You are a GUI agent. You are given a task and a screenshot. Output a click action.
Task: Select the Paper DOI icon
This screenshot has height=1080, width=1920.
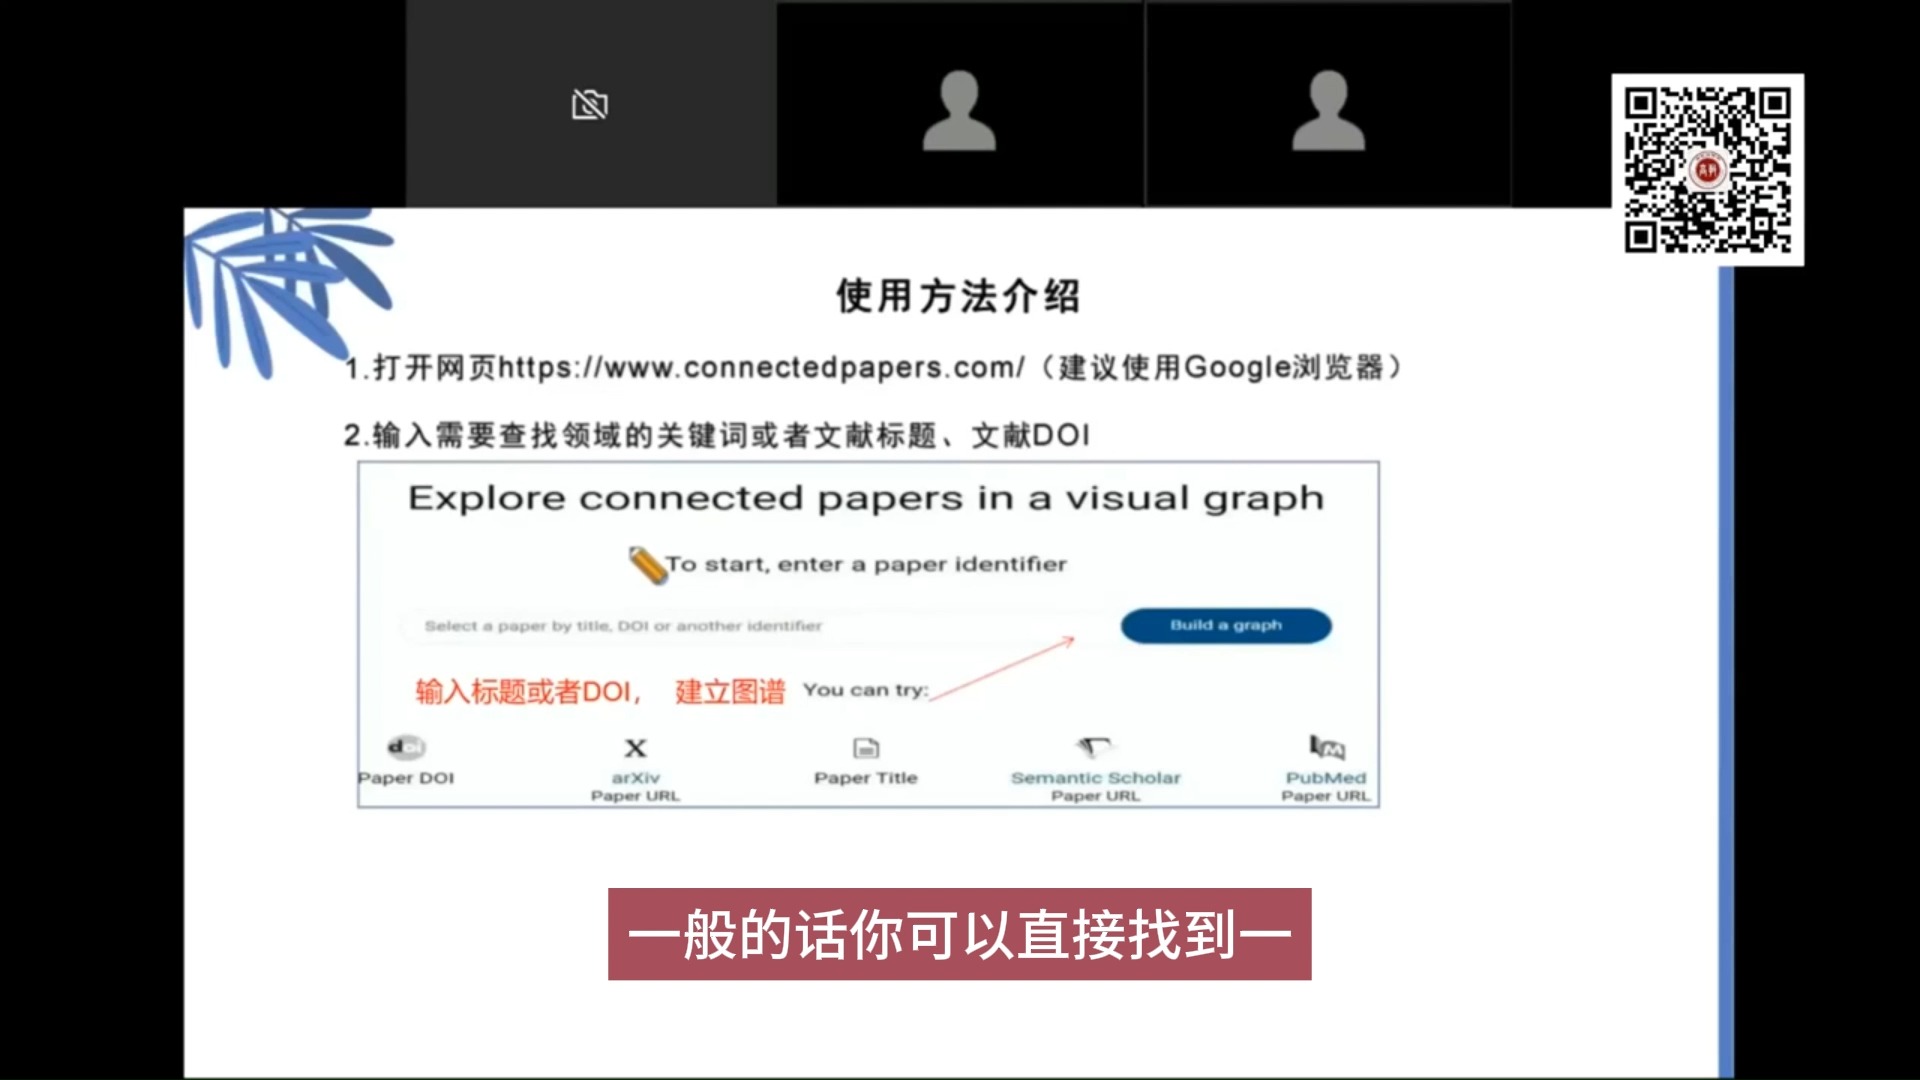click(406, 747)
